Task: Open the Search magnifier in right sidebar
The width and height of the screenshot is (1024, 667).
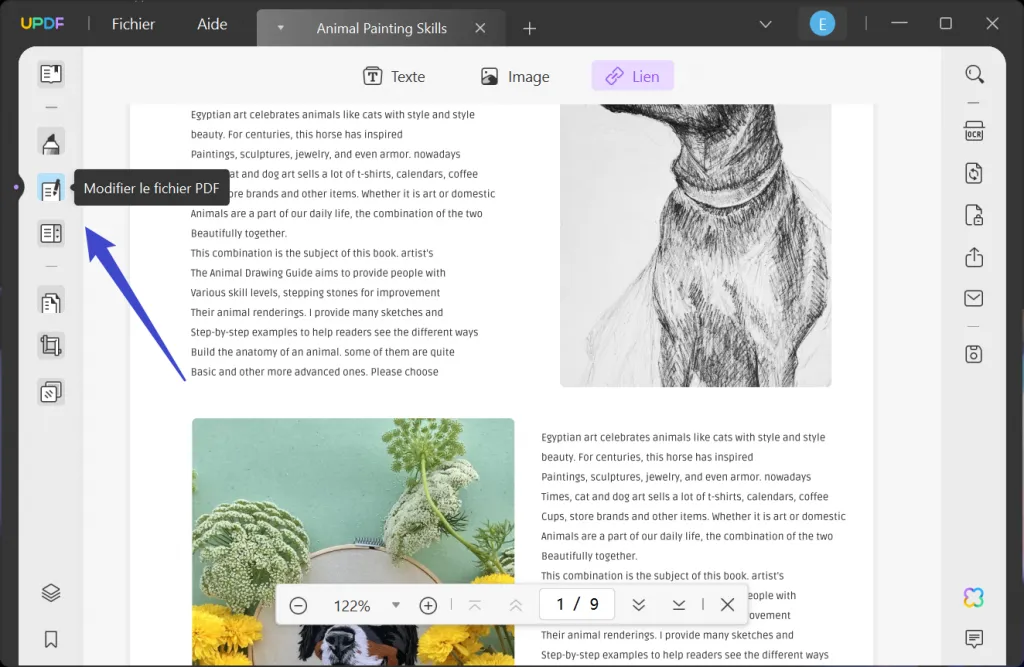Action: tap(974, 74)
